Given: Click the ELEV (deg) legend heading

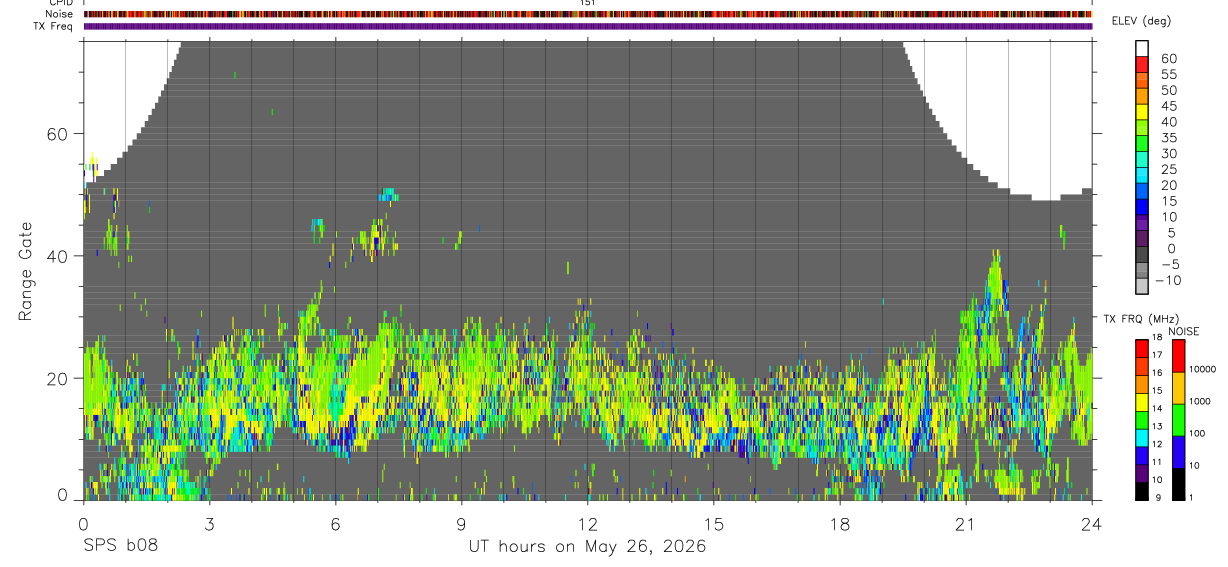Looking at the screenshot, I should [1141, 22].
